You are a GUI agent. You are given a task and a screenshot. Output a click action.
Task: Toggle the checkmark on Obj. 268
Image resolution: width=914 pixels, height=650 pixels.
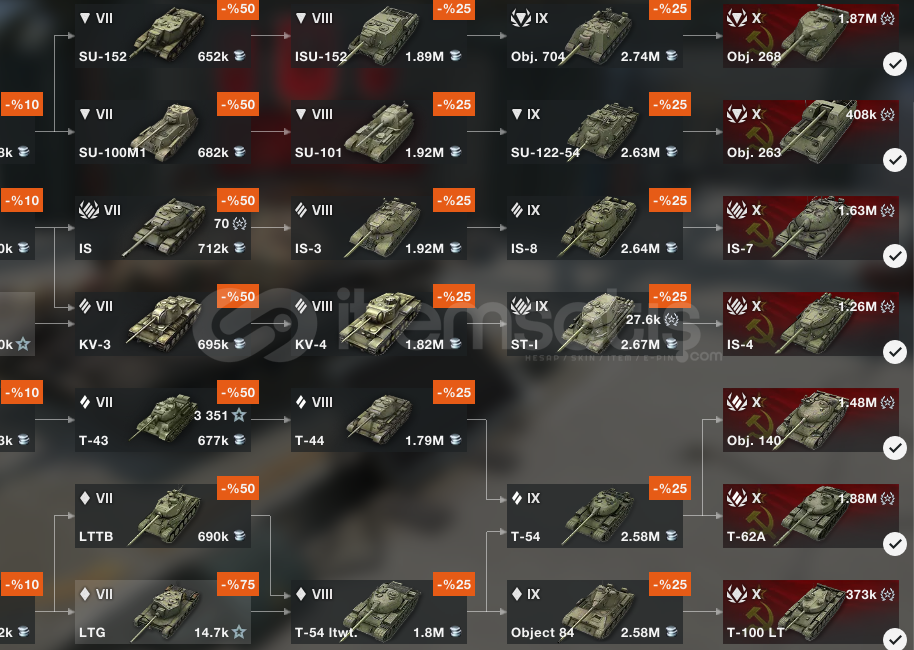895,64
